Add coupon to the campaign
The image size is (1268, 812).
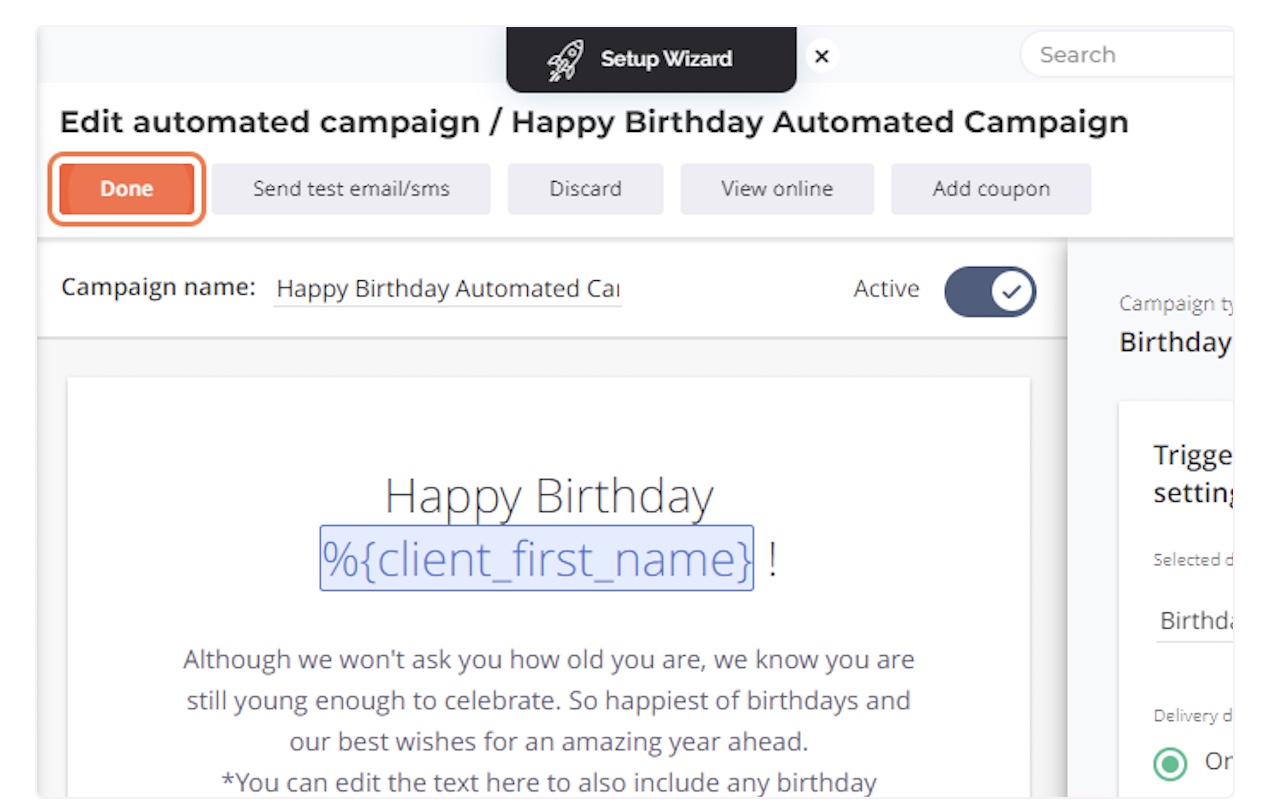tap(991, 189)
